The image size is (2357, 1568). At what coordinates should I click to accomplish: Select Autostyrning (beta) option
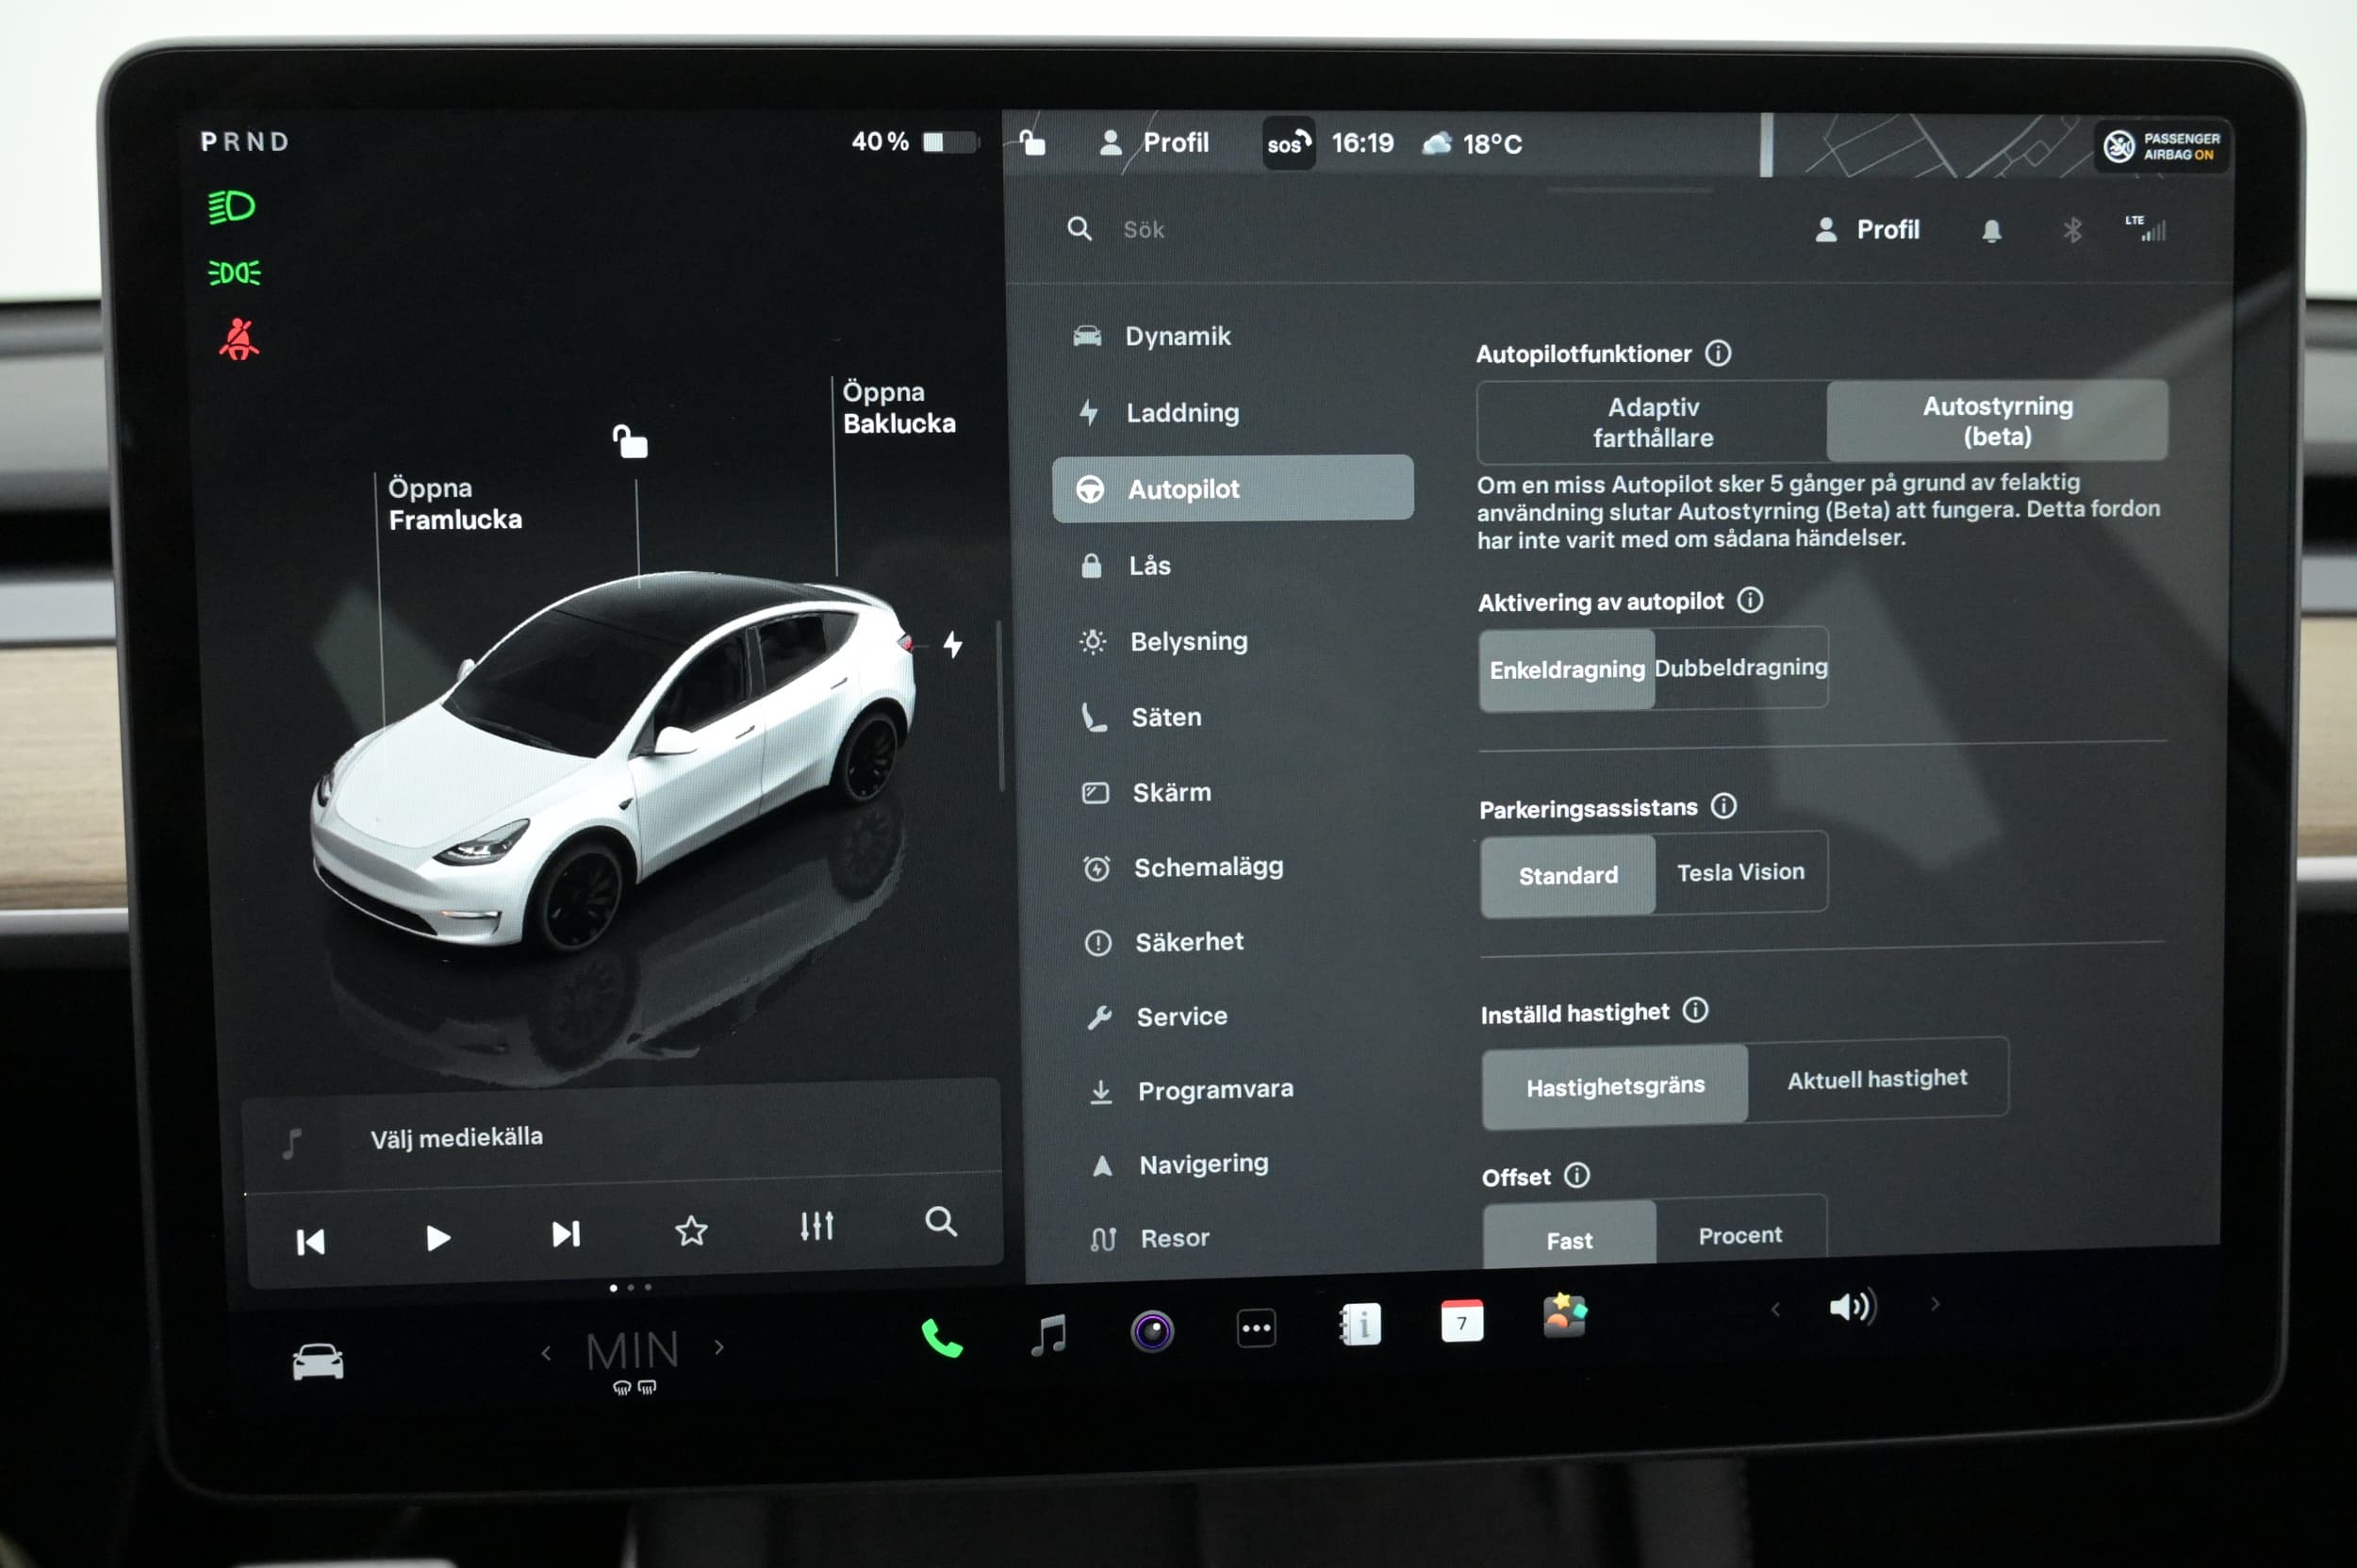tap(1997, 421)
